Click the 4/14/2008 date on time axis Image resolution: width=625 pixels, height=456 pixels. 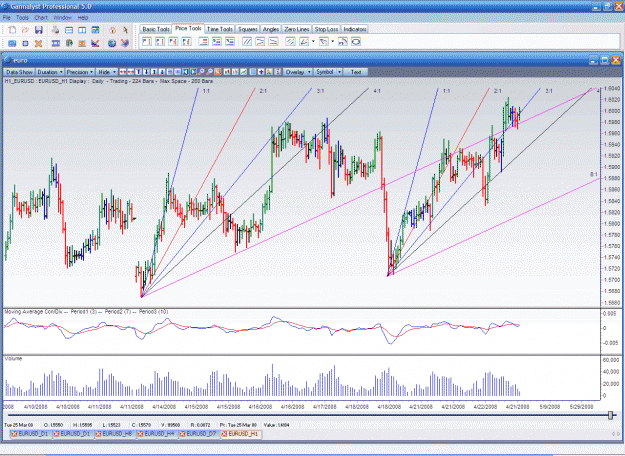pyautogui.click(x=164, y=407)
